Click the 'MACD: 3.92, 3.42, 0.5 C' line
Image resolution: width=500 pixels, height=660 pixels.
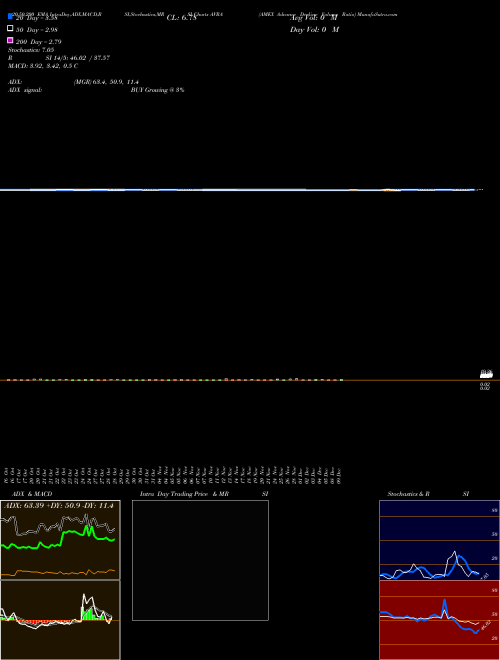(43, 66)
